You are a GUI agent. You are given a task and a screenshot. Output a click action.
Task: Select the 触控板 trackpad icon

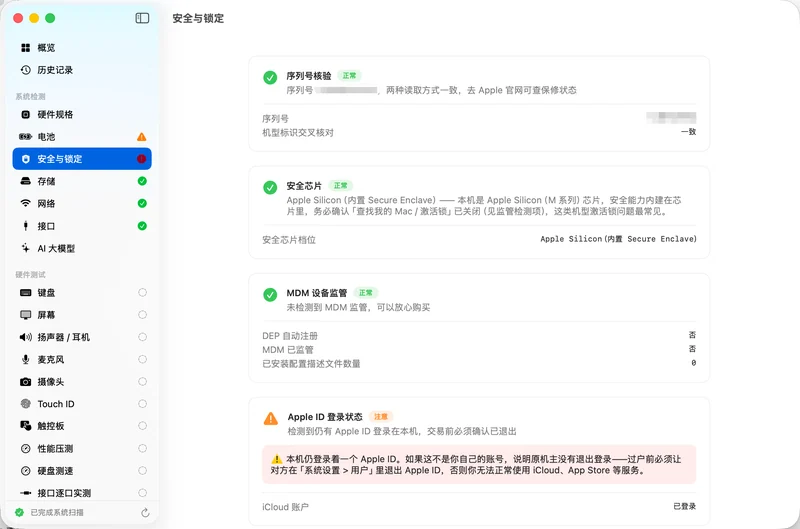(x=26, y=425)
